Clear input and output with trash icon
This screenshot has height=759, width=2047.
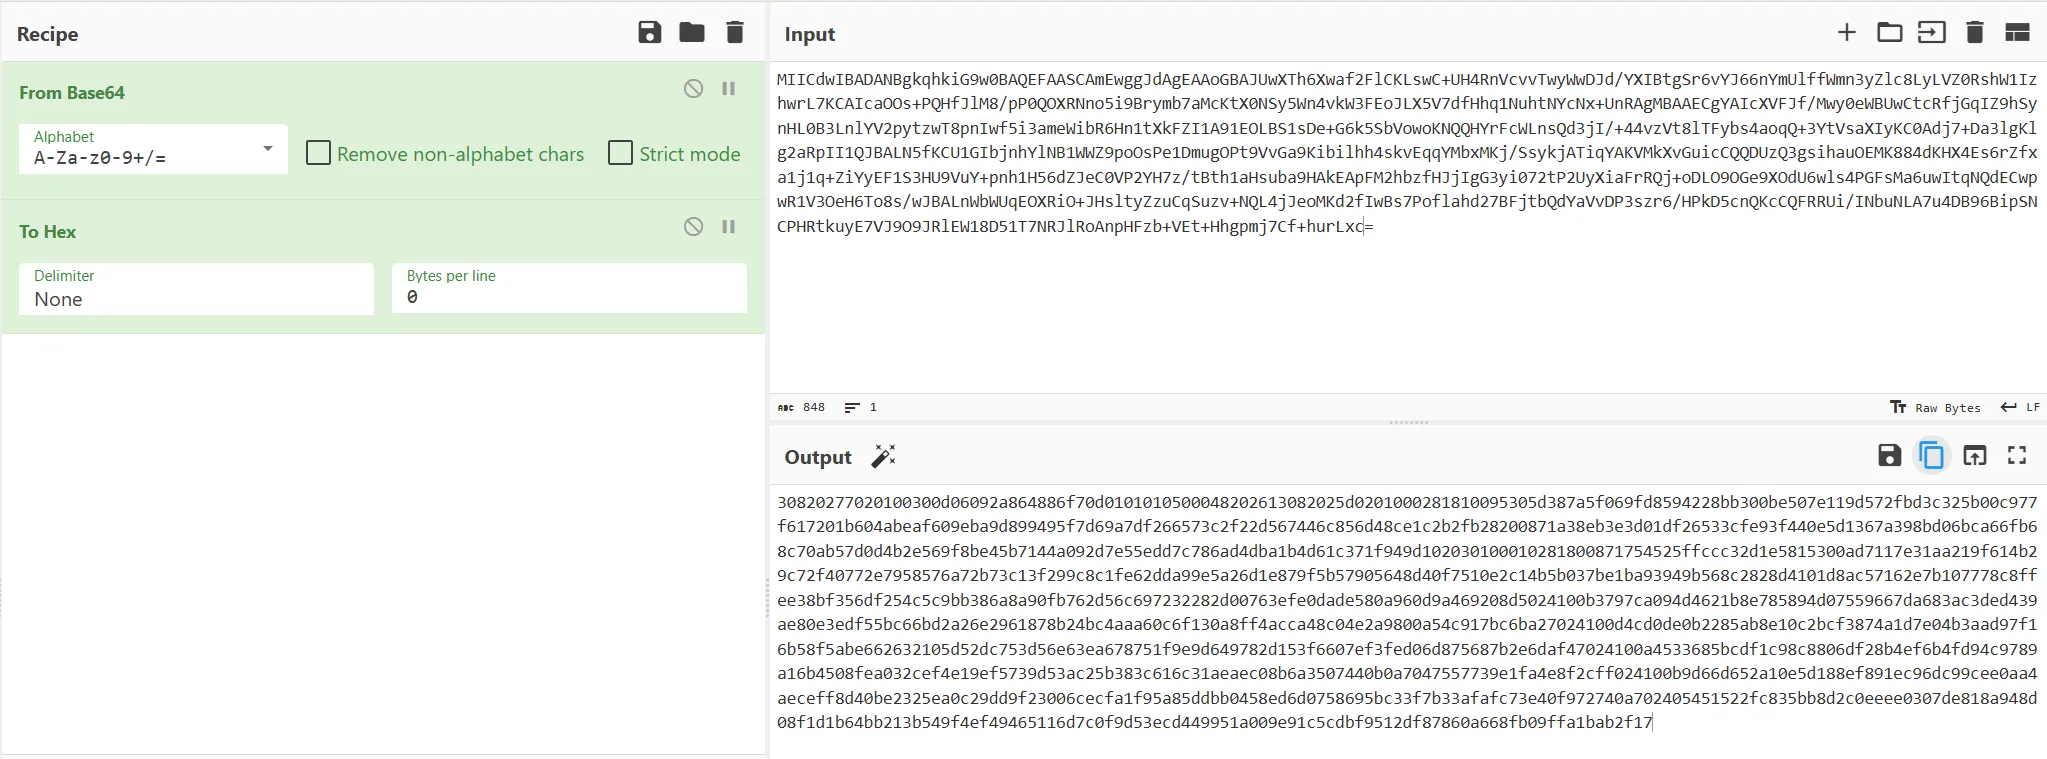click(1975, 33)
